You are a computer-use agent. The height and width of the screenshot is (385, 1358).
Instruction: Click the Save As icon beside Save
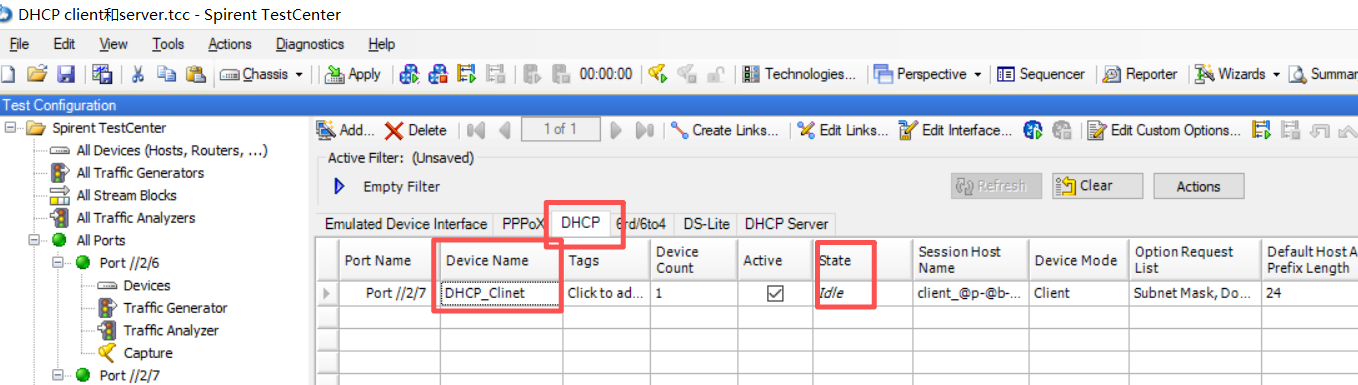pos(102,74)
